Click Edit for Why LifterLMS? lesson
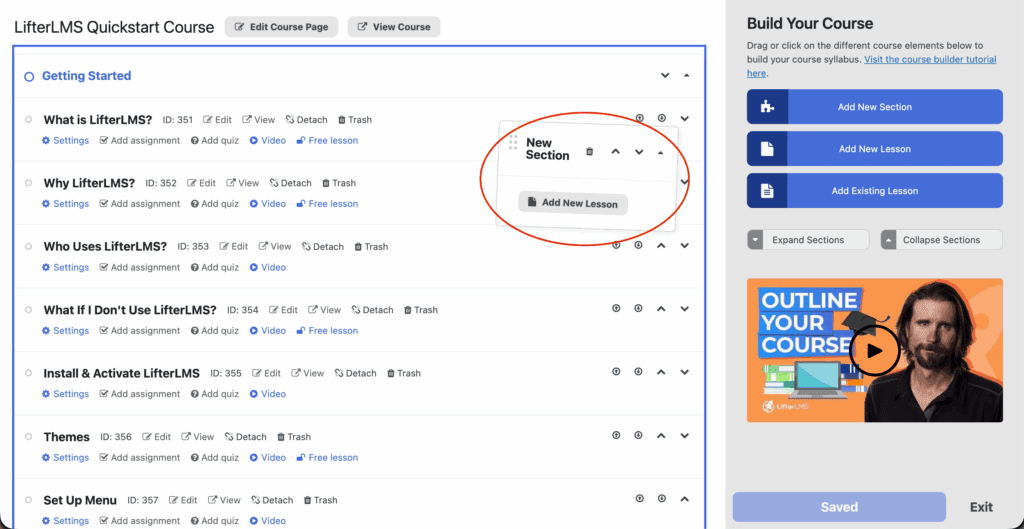 pyautogui.click(x=202, y=183)
